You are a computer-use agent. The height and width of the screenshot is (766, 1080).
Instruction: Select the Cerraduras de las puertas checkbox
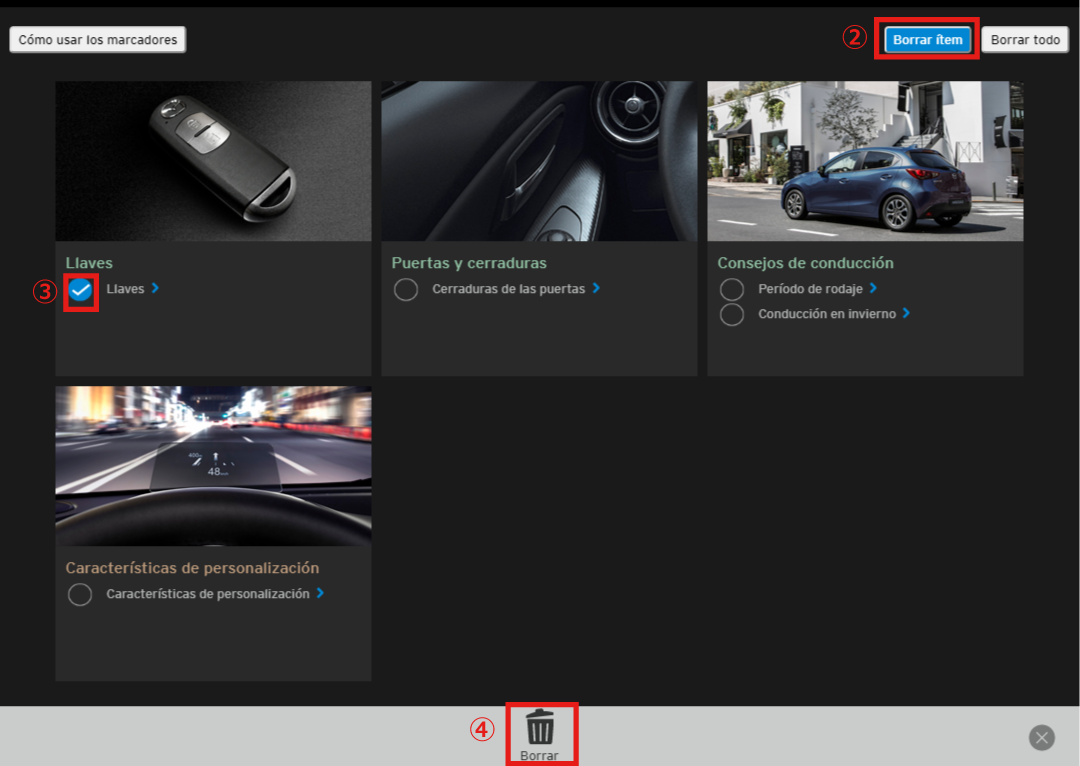point(406,290)
